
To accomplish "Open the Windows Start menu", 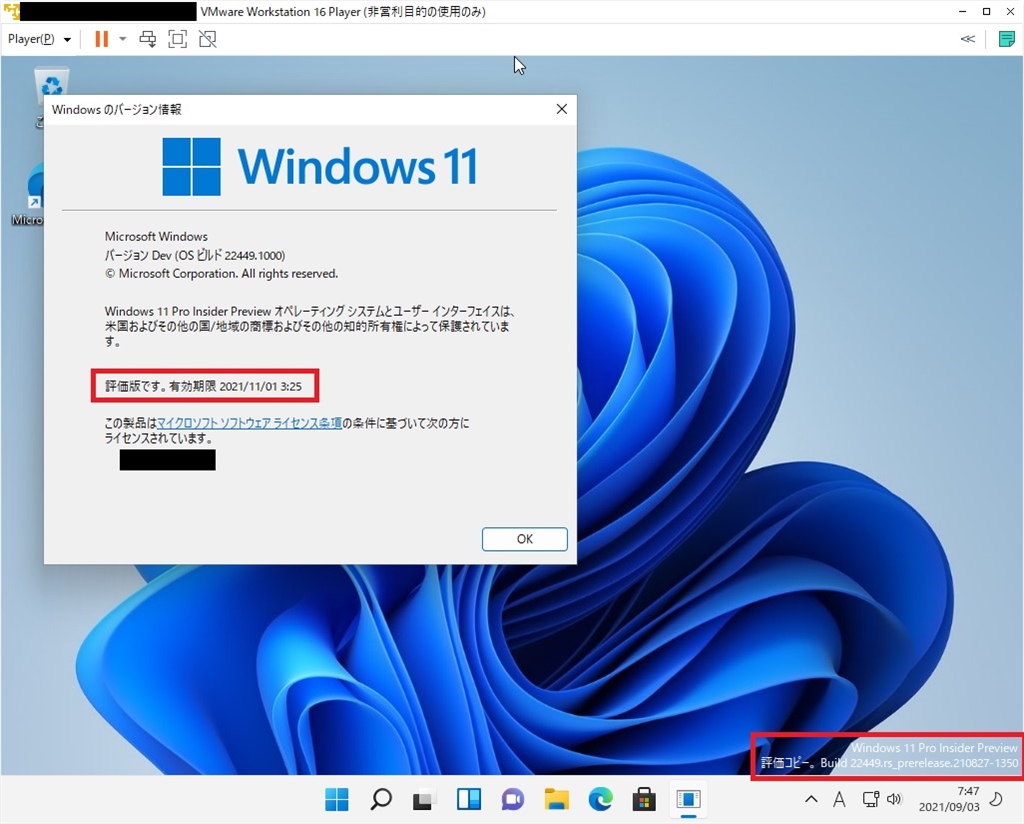I will click(337, 799).
